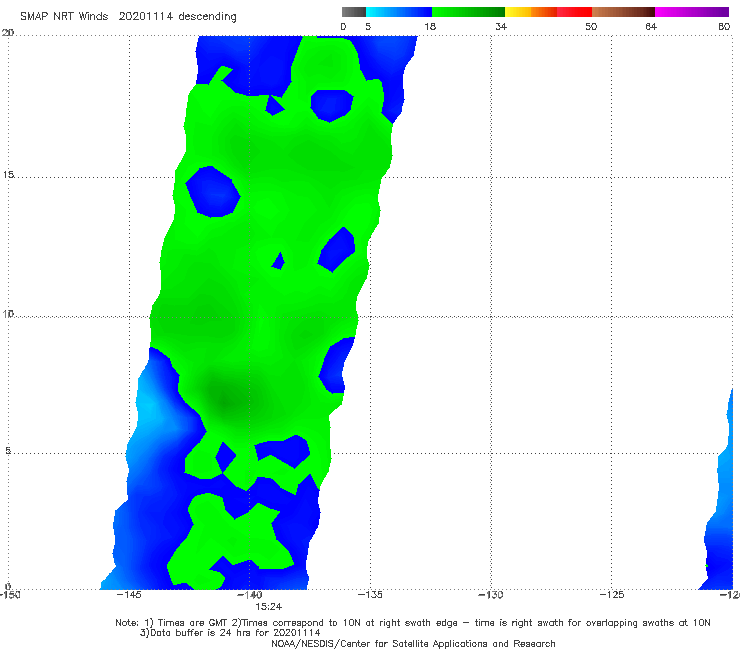
Task: Click the red segment of the color bar
Action: 574,12
